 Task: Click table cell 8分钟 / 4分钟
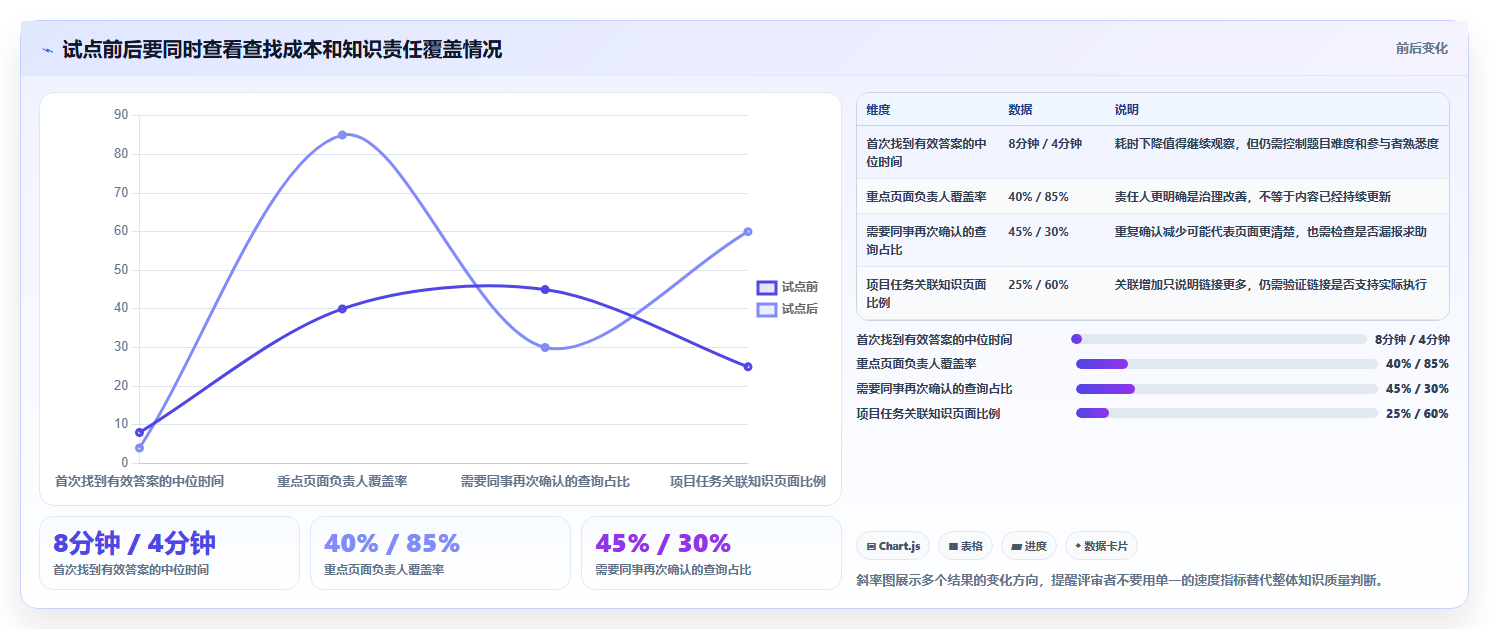1045,144
